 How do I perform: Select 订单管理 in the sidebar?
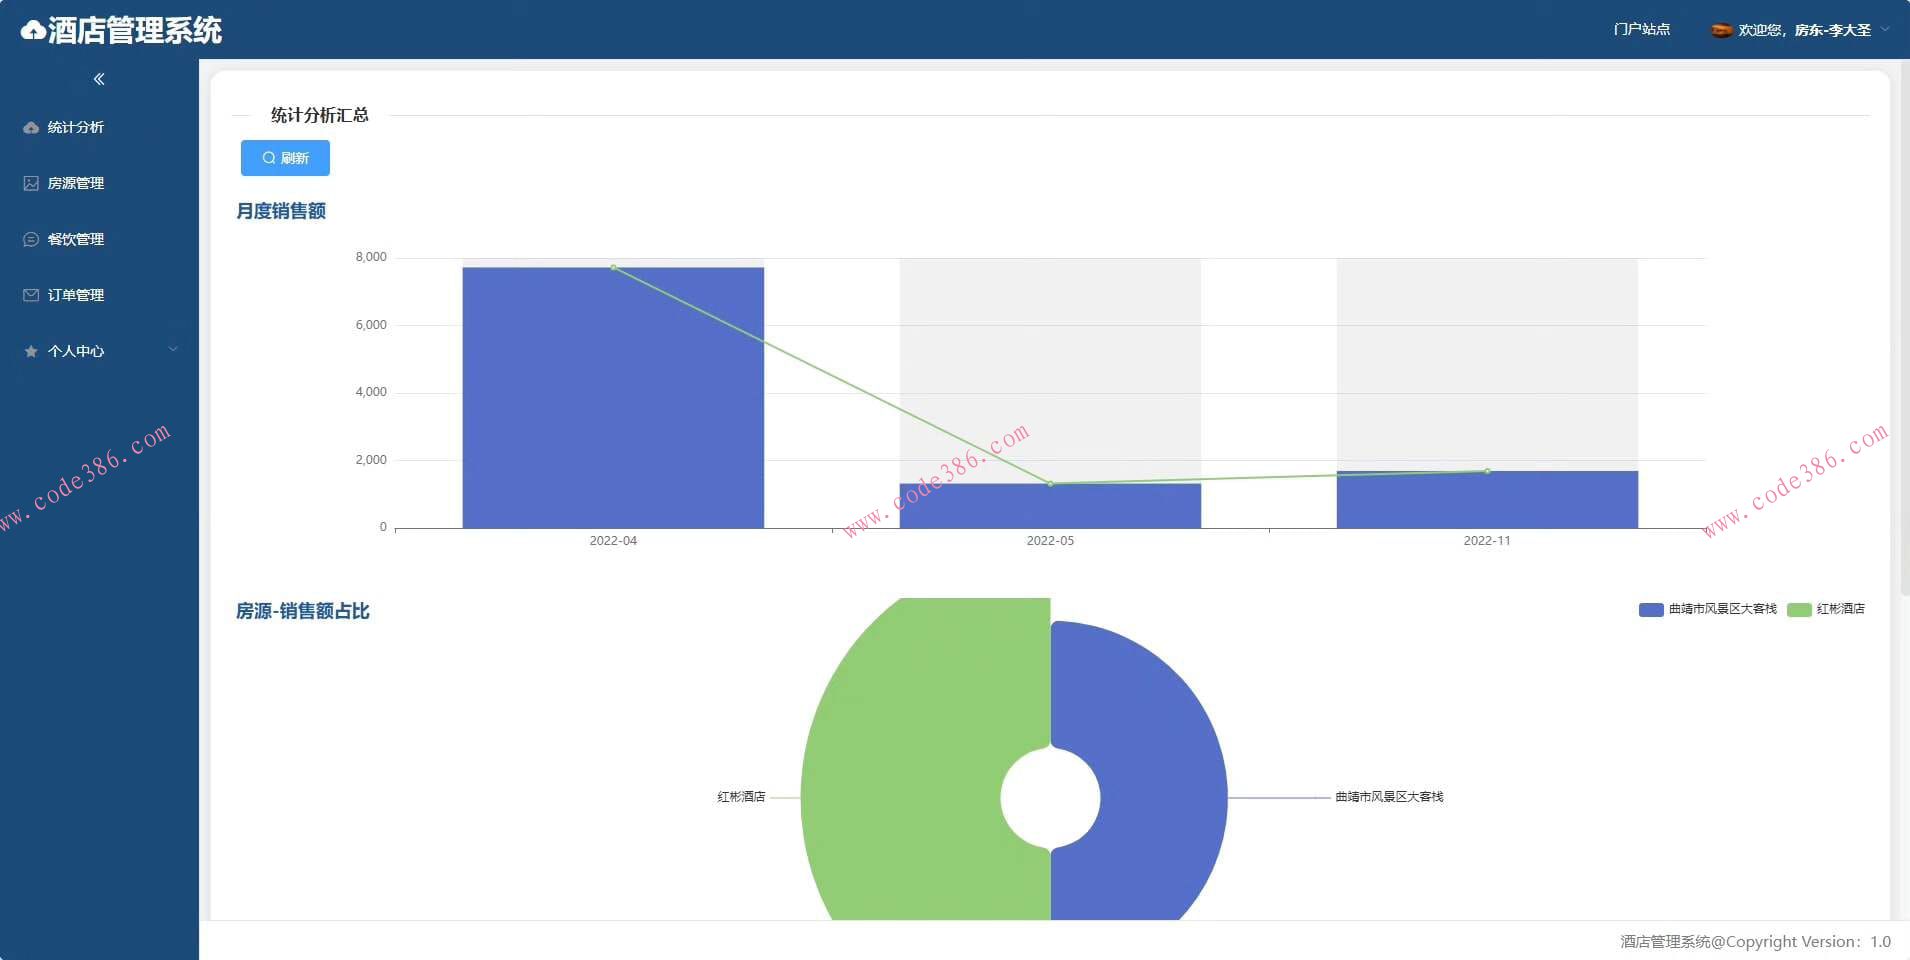(99, 295)
